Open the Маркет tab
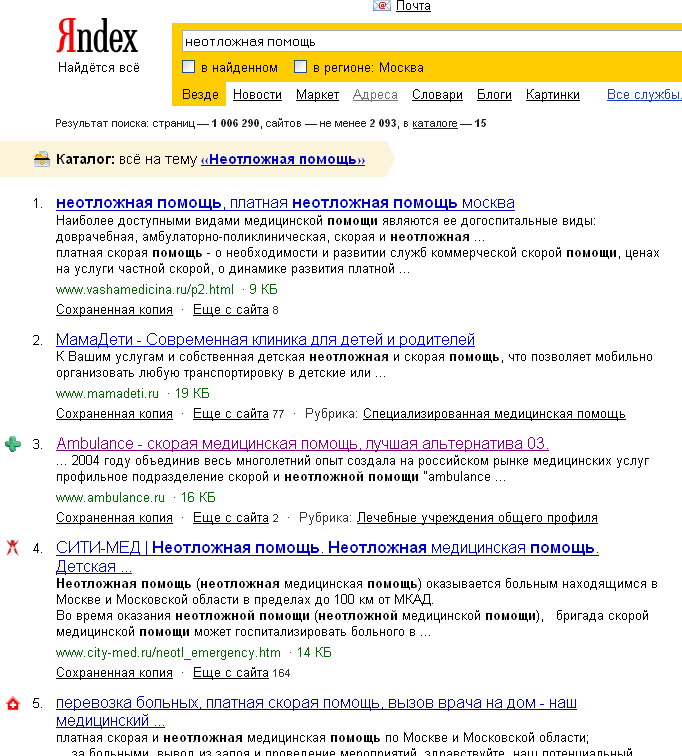Viewport: 682px width, 756px height. pyautogui.click(x=317, y=94)
